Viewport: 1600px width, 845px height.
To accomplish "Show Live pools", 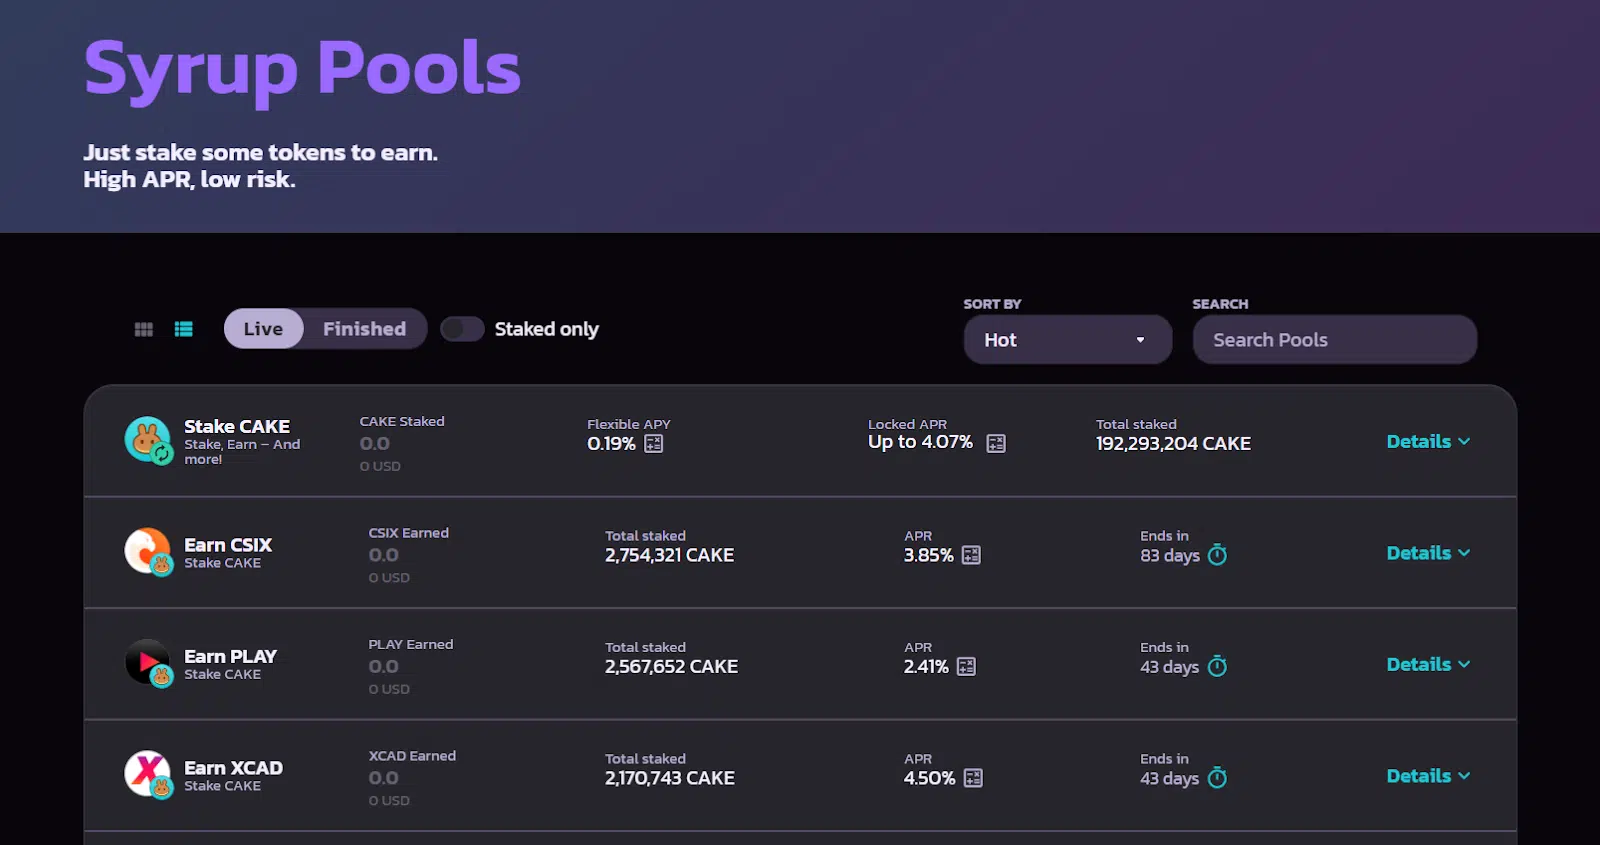I will click(263, 329).
